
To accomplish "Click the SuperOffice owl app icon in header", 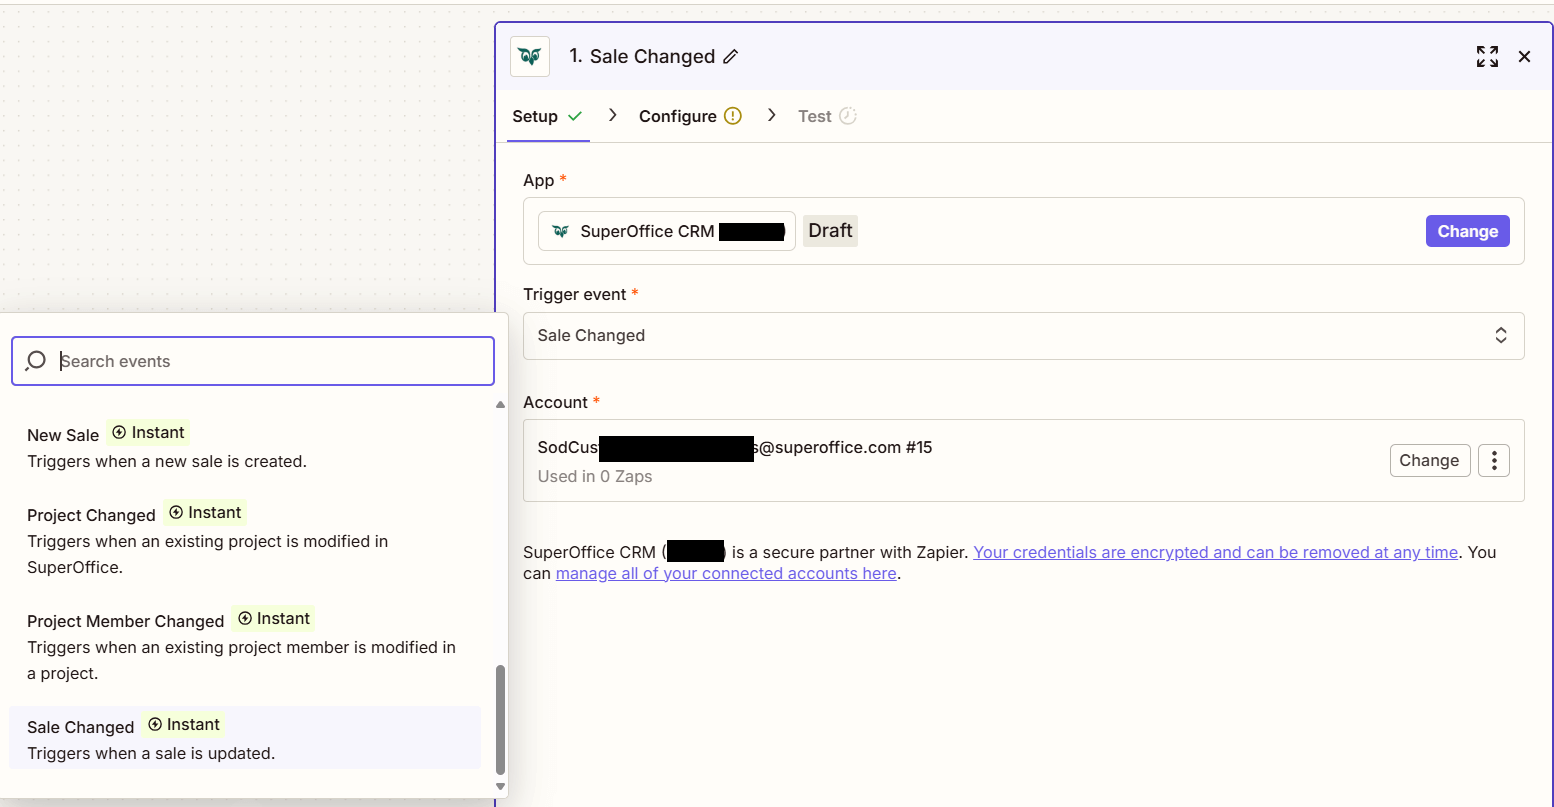I will [x=530, y=57].
